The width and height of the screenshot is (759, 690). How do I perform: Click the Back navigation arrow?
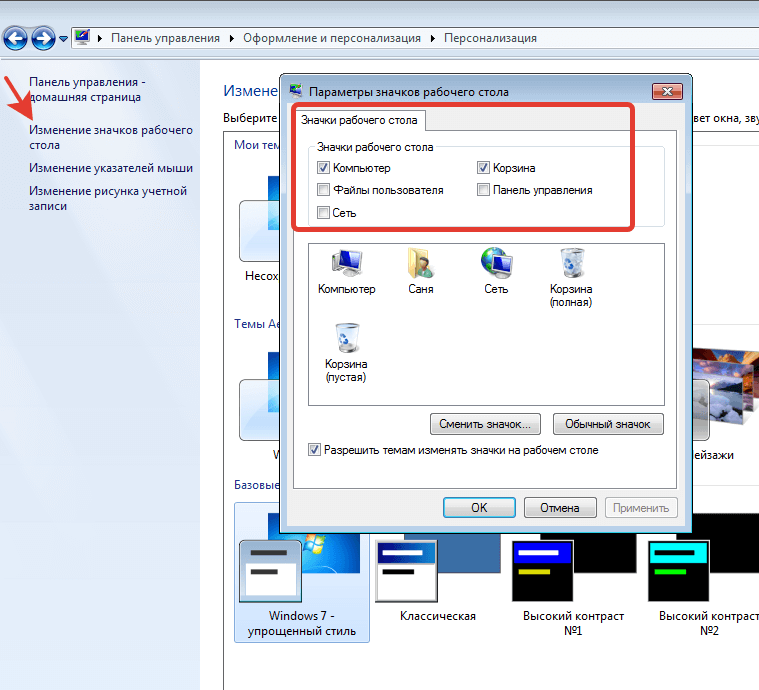click(x=15, y=39)
